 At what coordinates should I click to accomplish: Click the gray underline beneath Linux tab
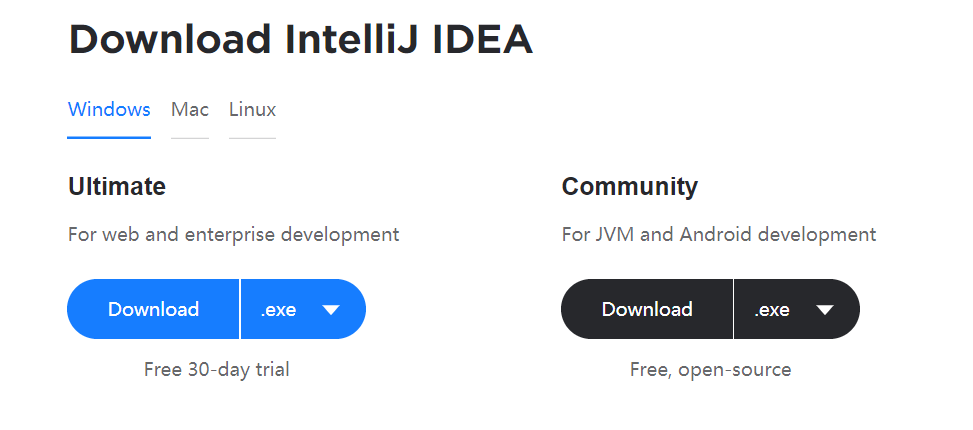click(x=252, y=138)
